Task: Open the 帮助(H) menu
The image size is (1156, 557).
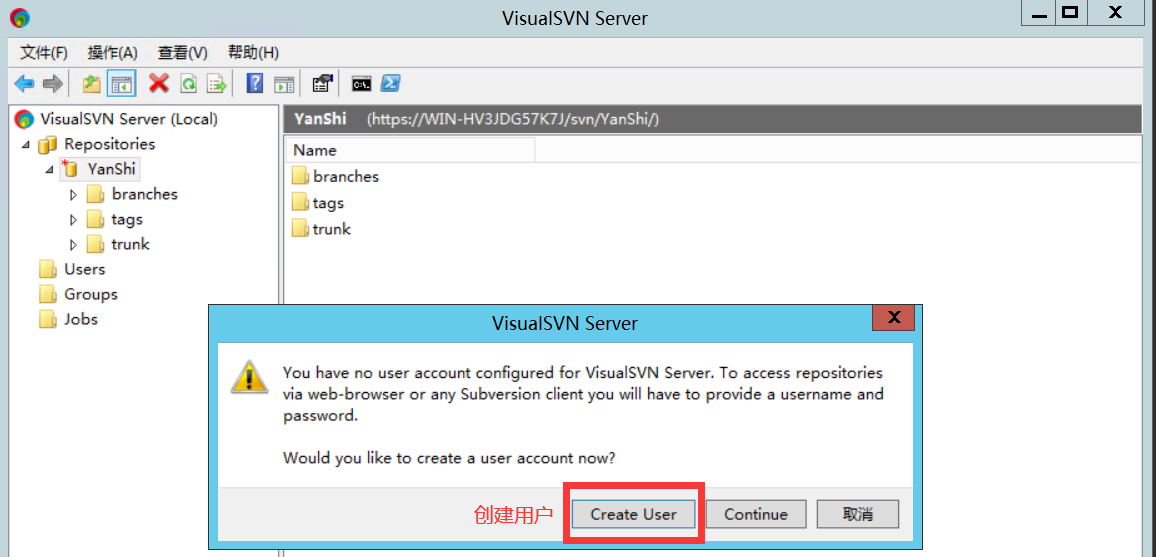Action: click(x=253, y=52)
